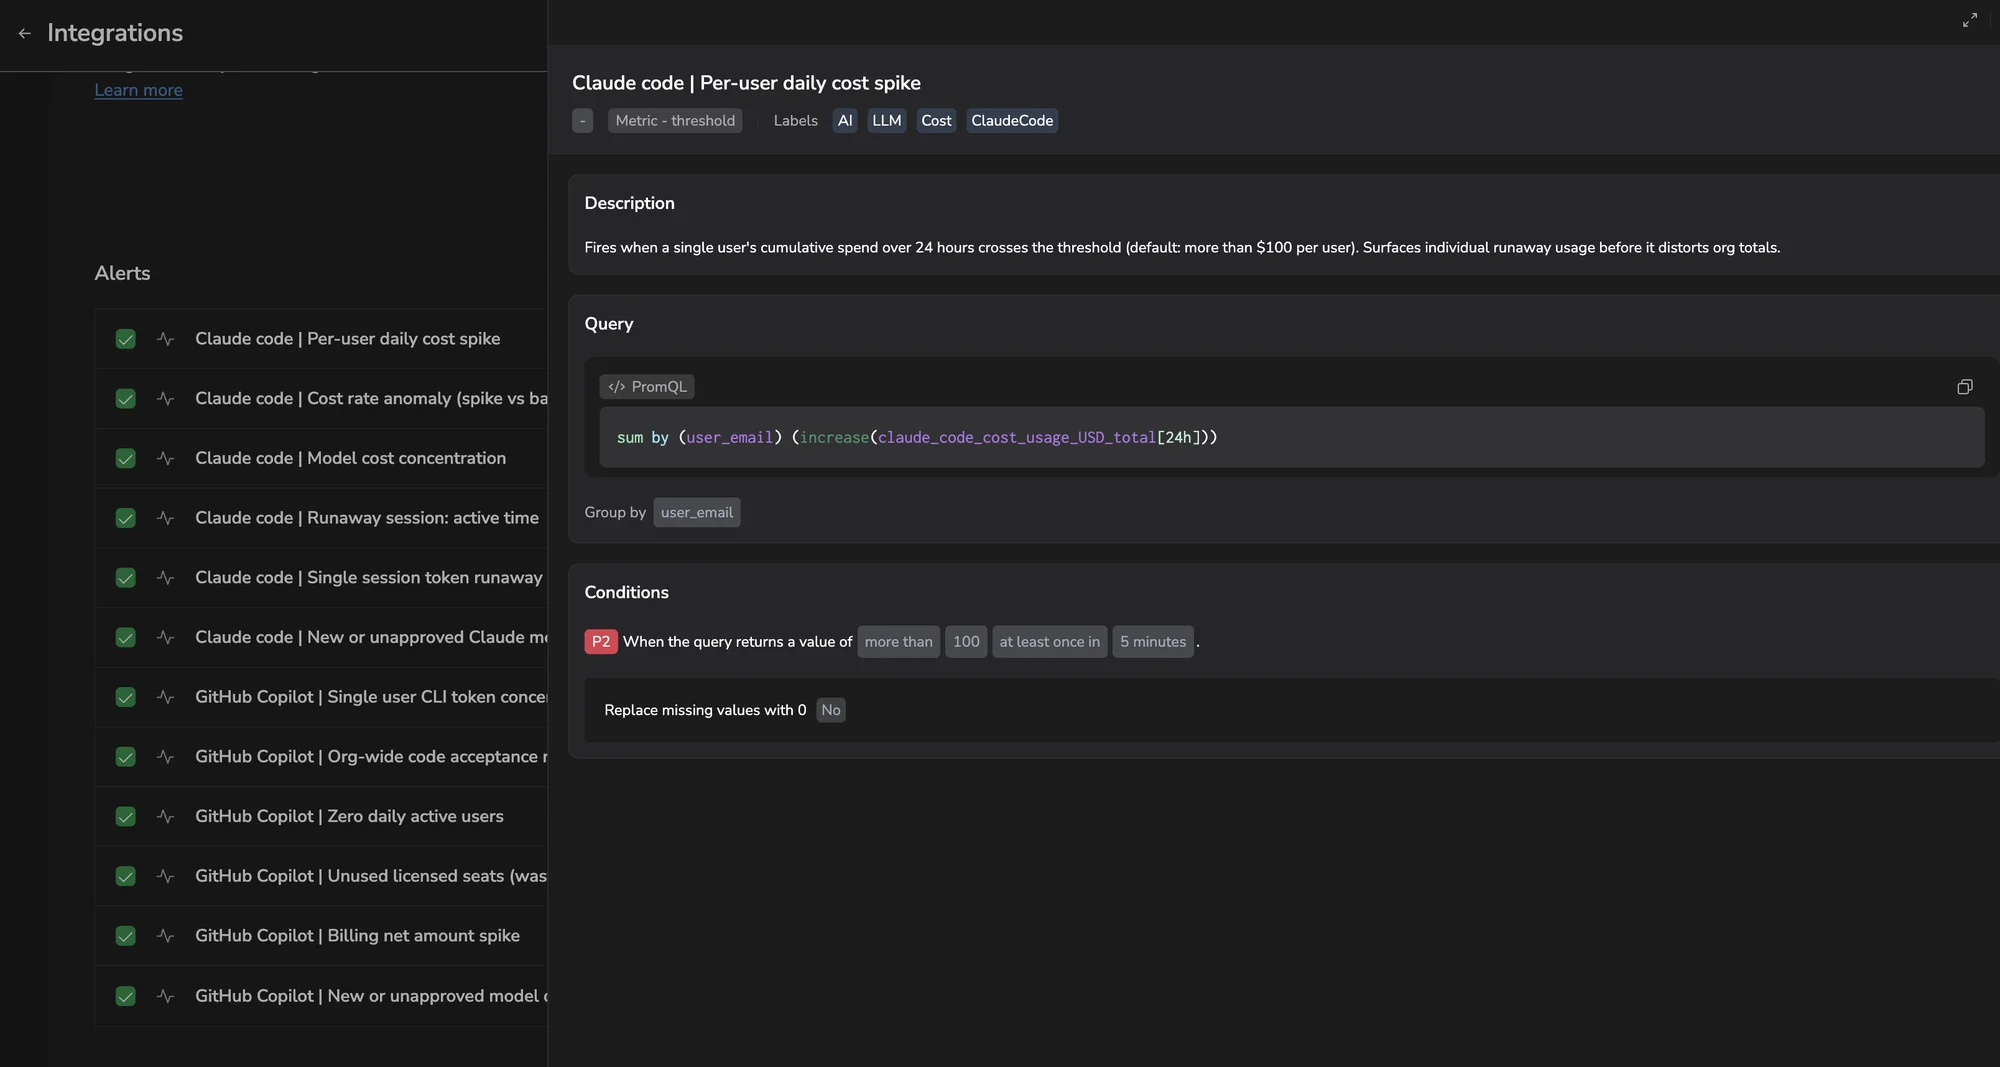The height and width of the screenshot is (1067, 2000).
Task: Select Claude code Model cost concentration alert
Action: coord(321,458)
